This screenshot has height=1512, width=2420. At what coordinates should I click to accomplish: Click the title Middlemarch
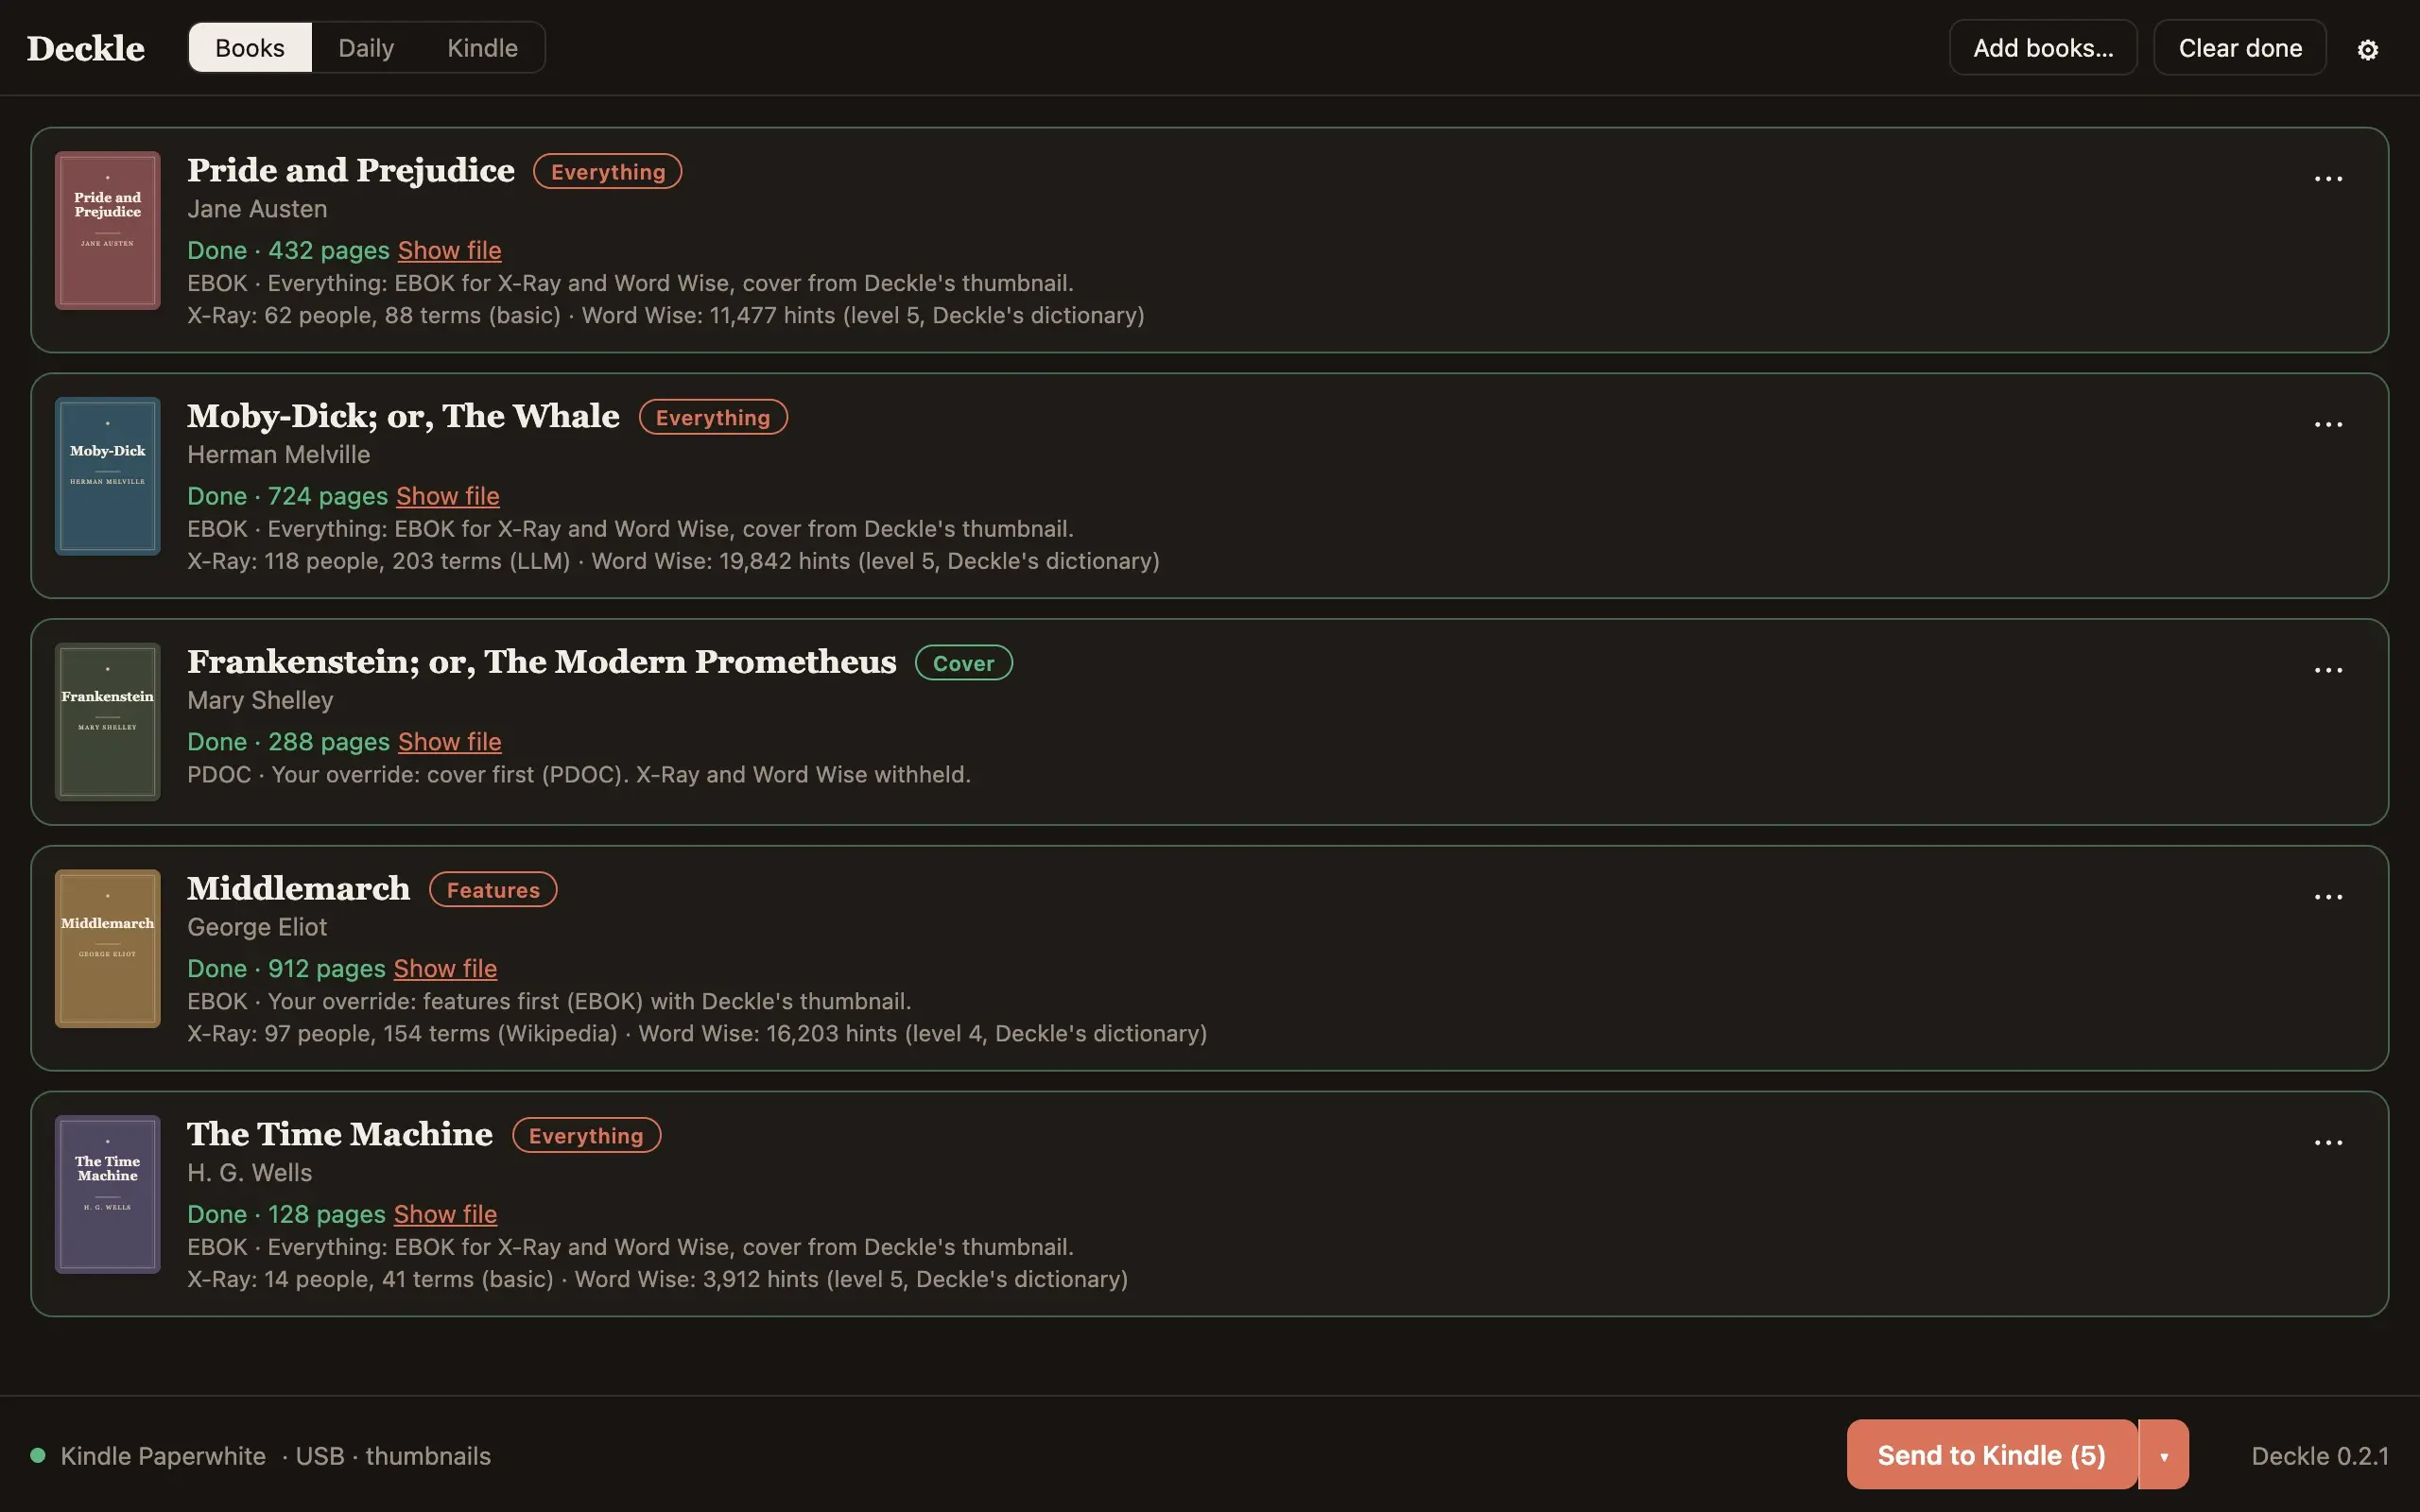[298, 888]
